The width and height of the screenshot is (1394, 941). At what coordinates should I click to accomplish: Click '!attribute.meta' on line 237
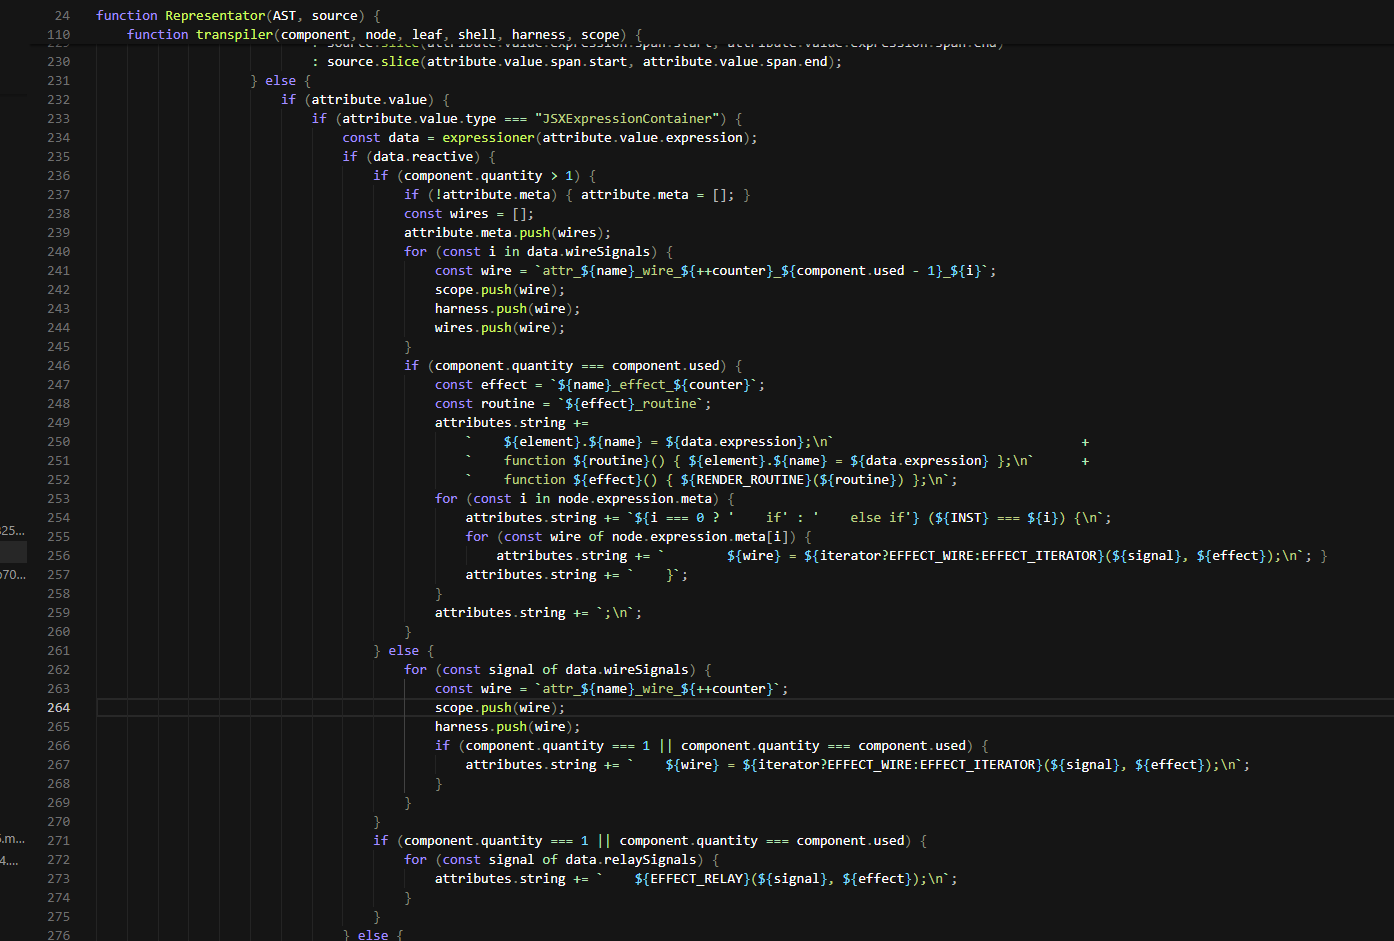point(493,194)
